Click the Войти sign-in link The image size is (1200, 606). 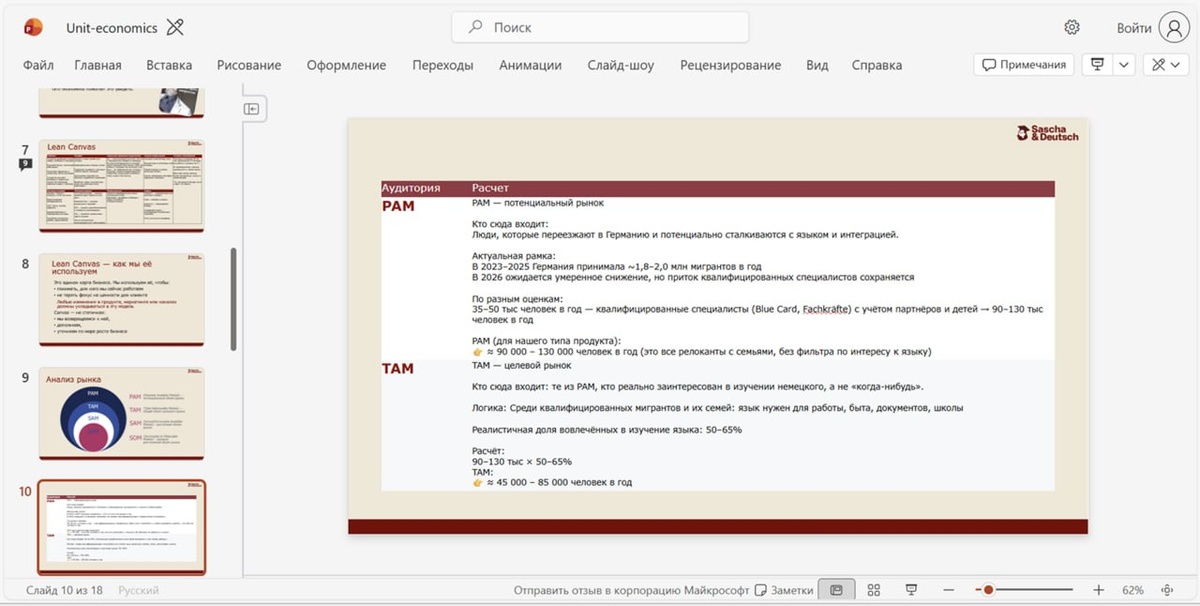click(x=1135, y=28)
